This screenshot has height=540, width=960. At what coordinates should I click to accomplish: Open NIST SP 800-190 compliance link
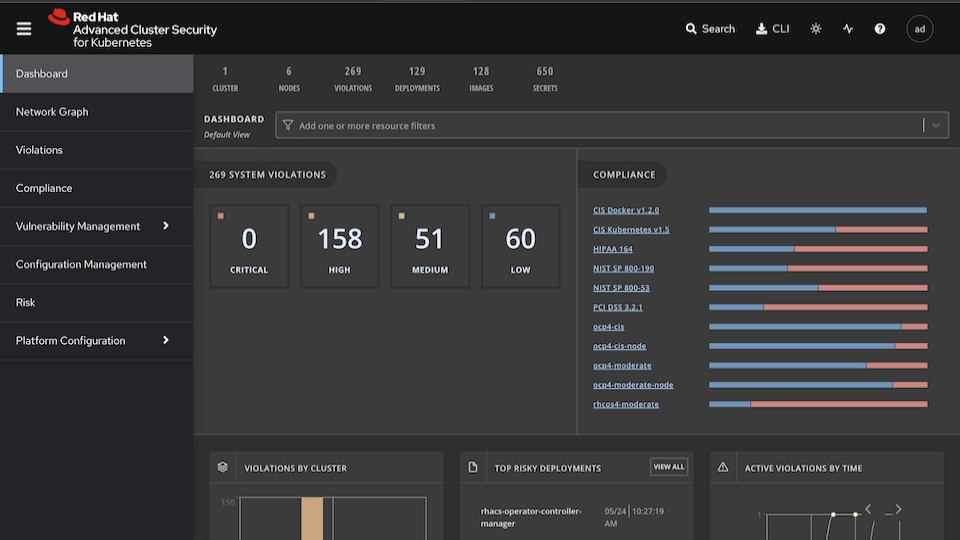[623, 268]
